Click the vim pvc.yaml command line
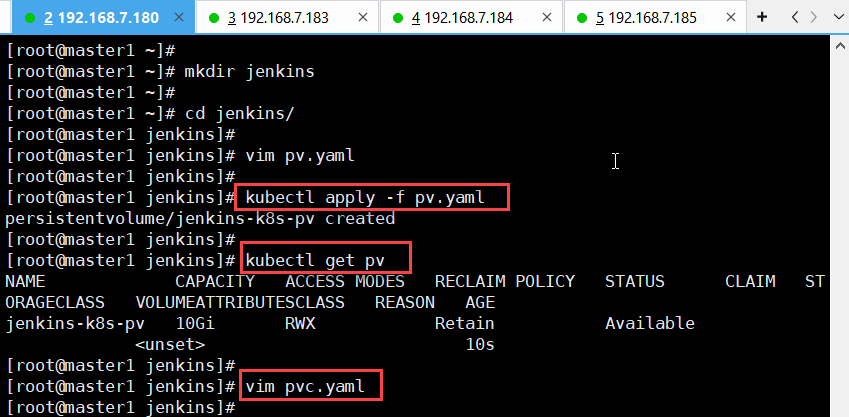 tap(305, 386)
